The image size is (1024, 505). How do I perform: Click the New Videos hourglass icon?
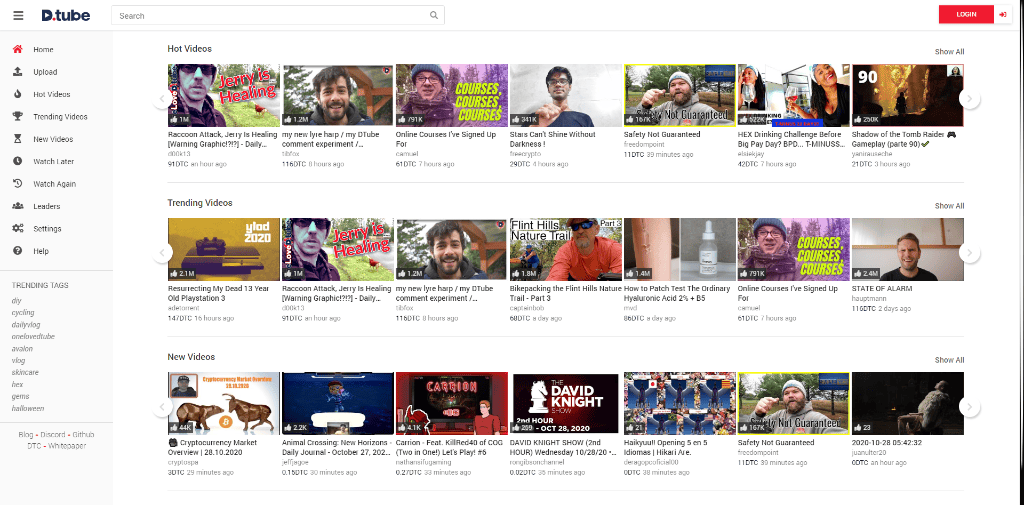[18, 139]
